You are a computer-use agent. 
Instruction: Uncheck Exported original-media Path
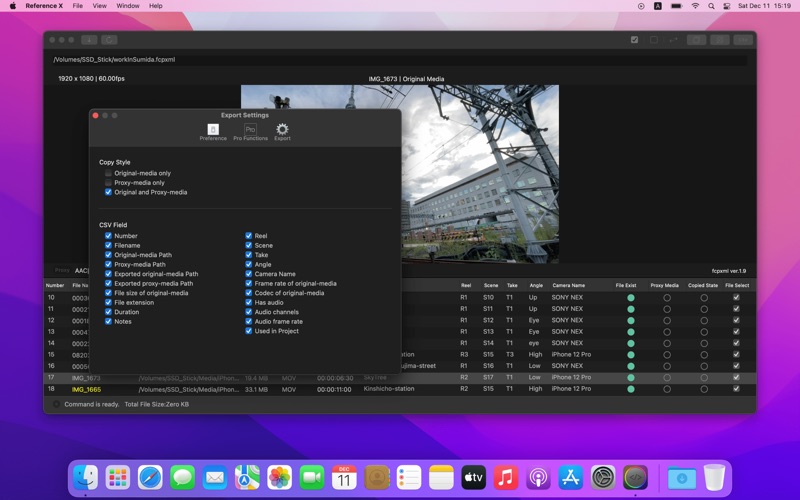108,274
